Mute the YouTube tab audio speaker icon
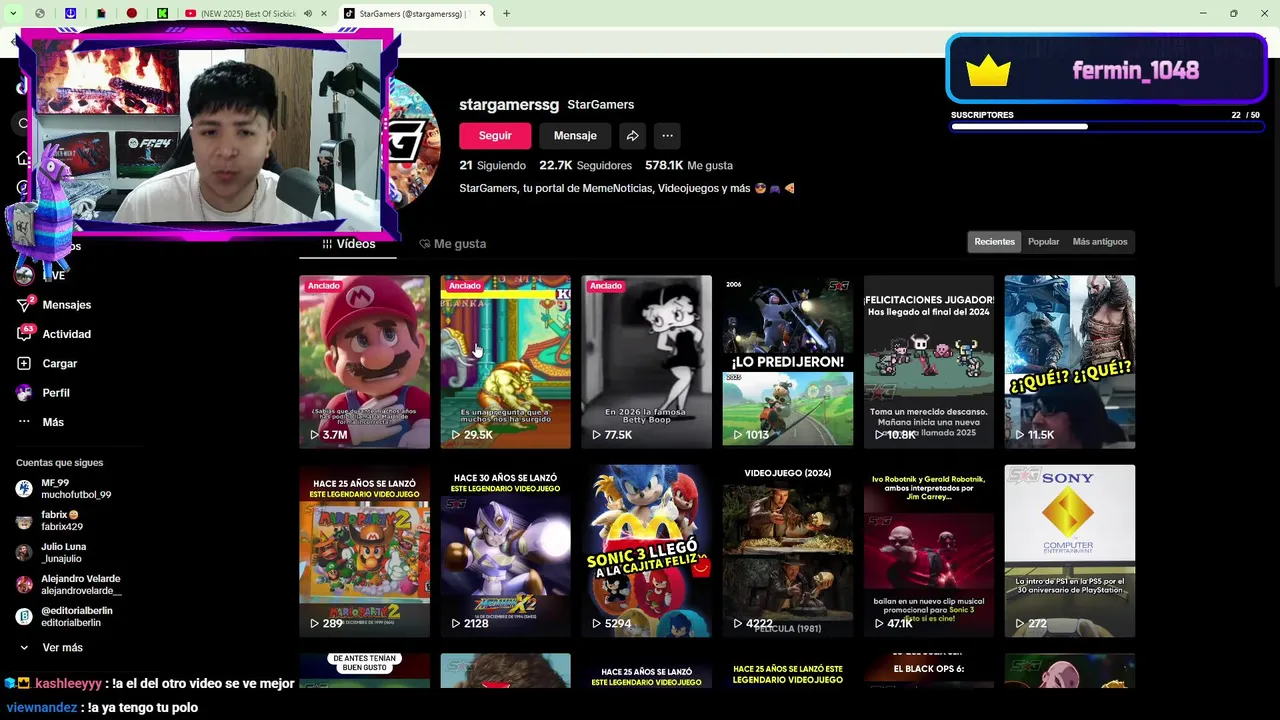1280x720 pixels. (308, 14)
